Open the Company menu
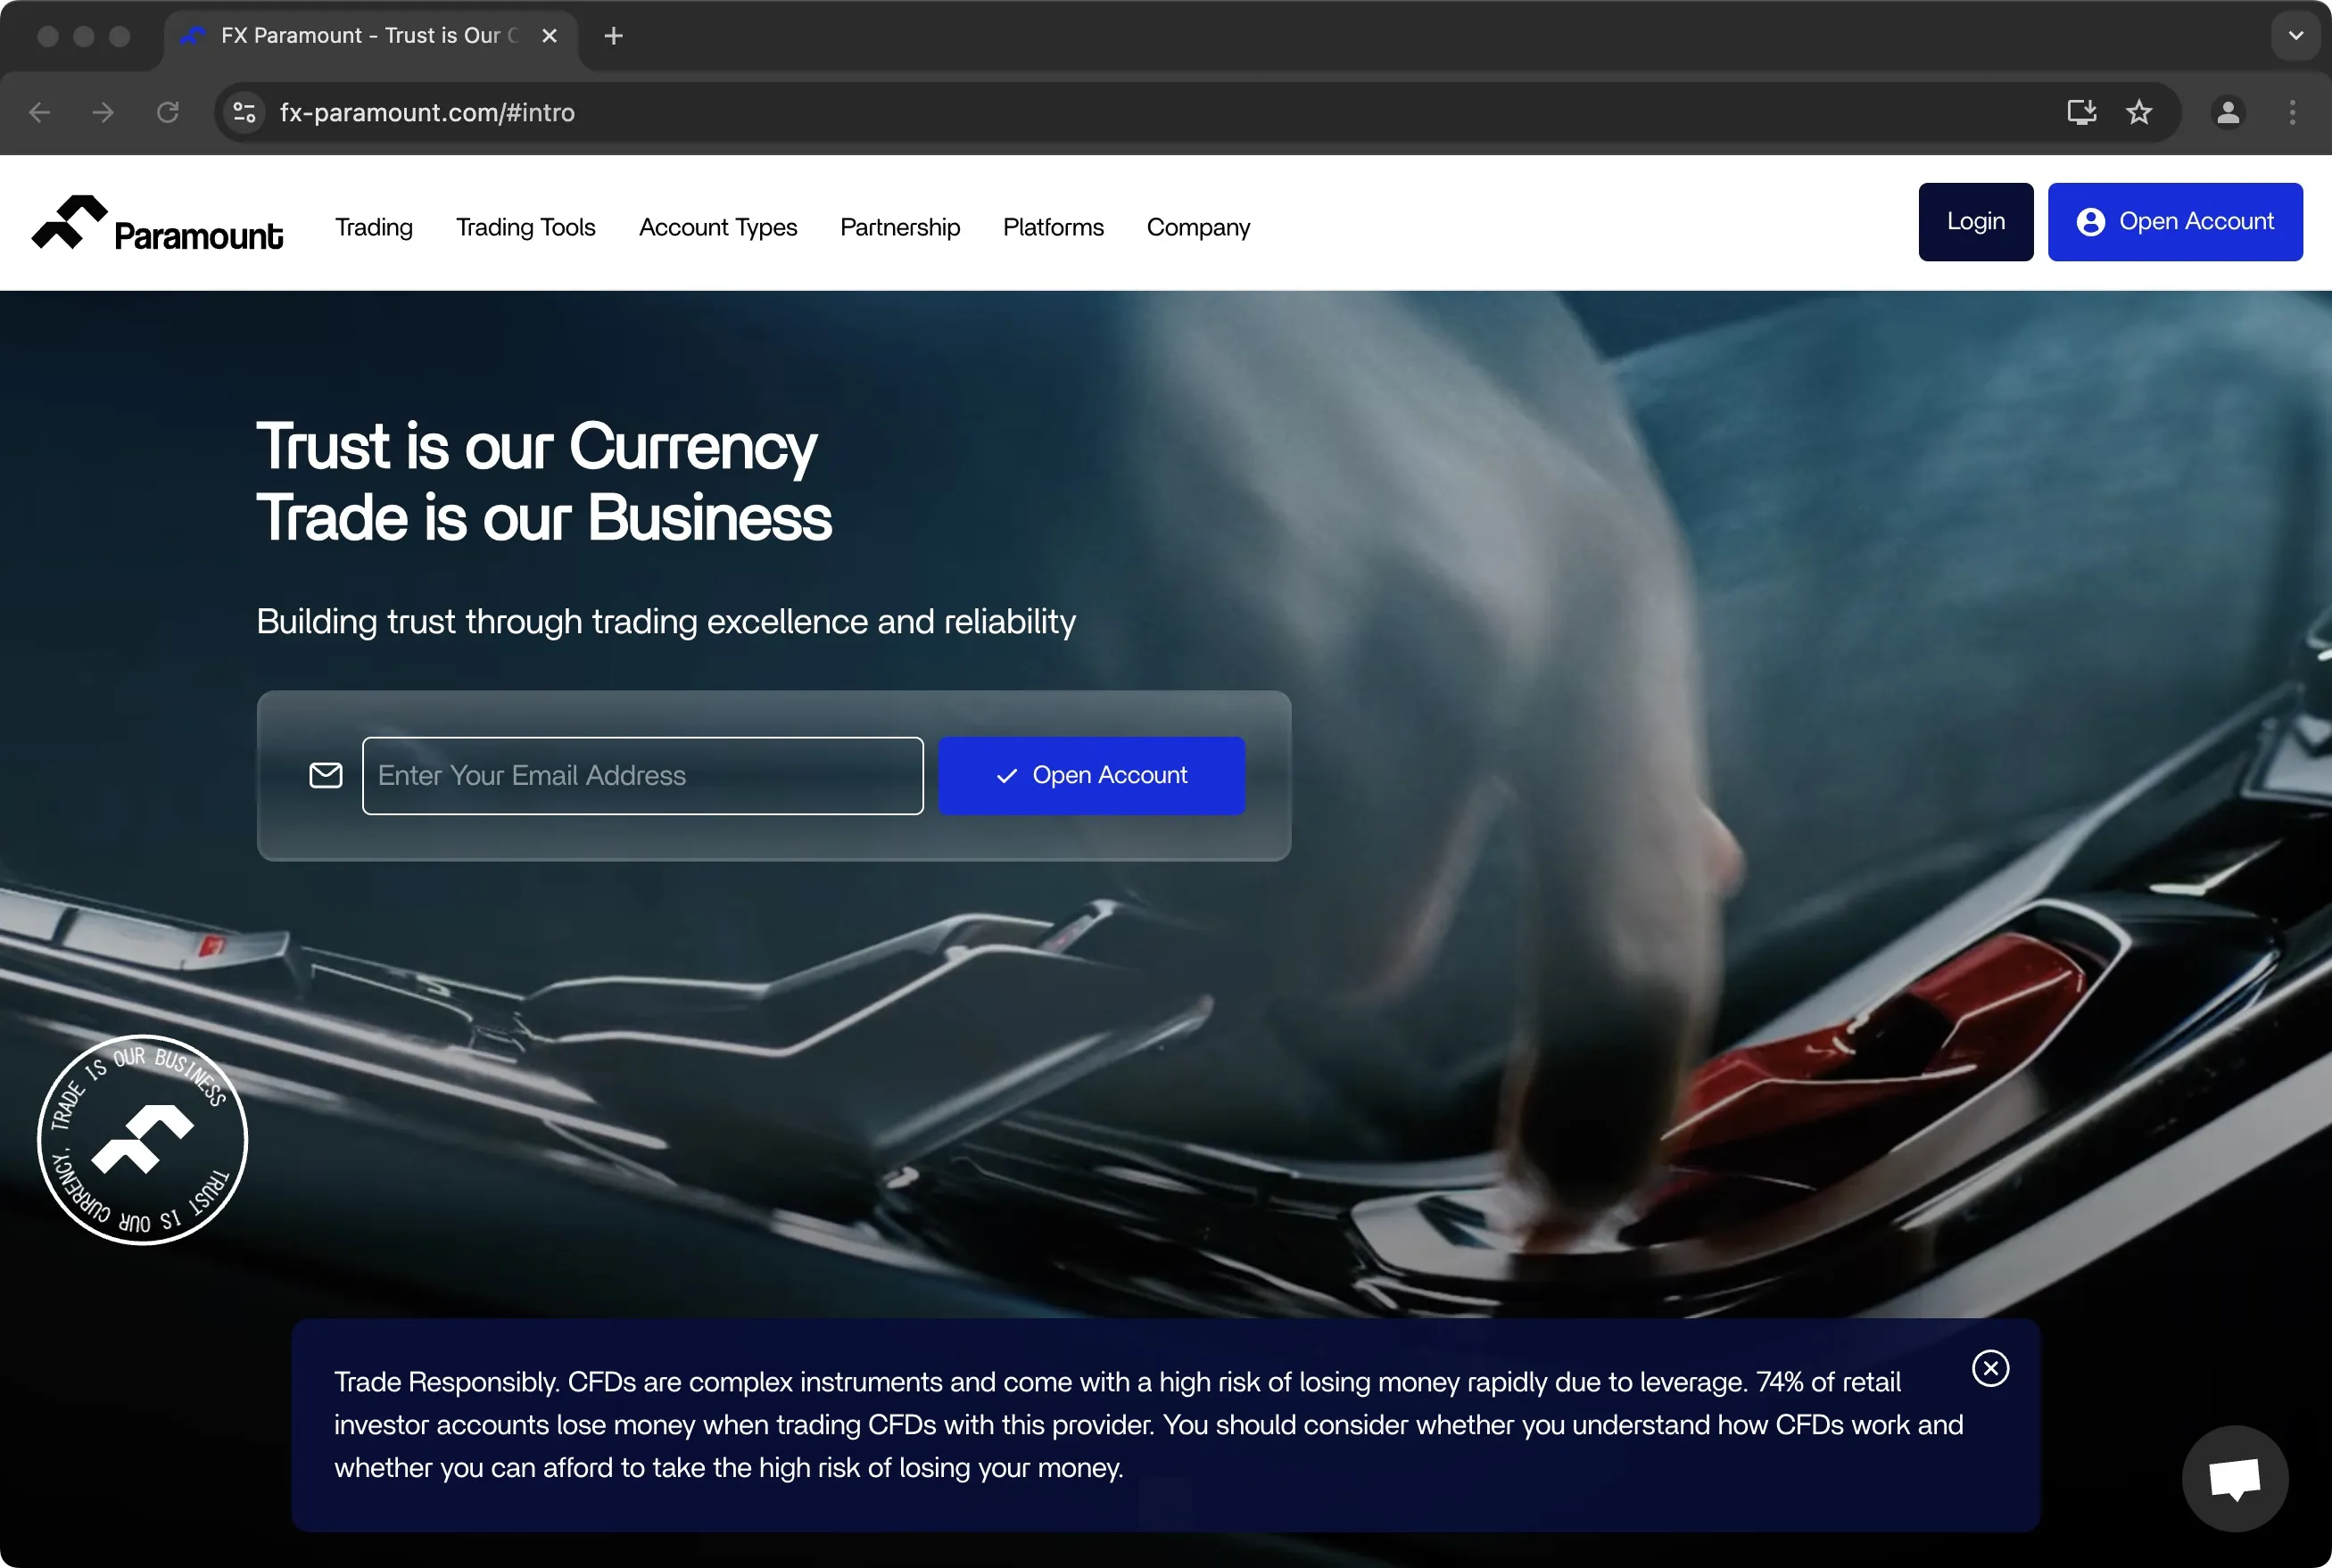This screenshot has width=2332, height=1568. coord(1198,227)
